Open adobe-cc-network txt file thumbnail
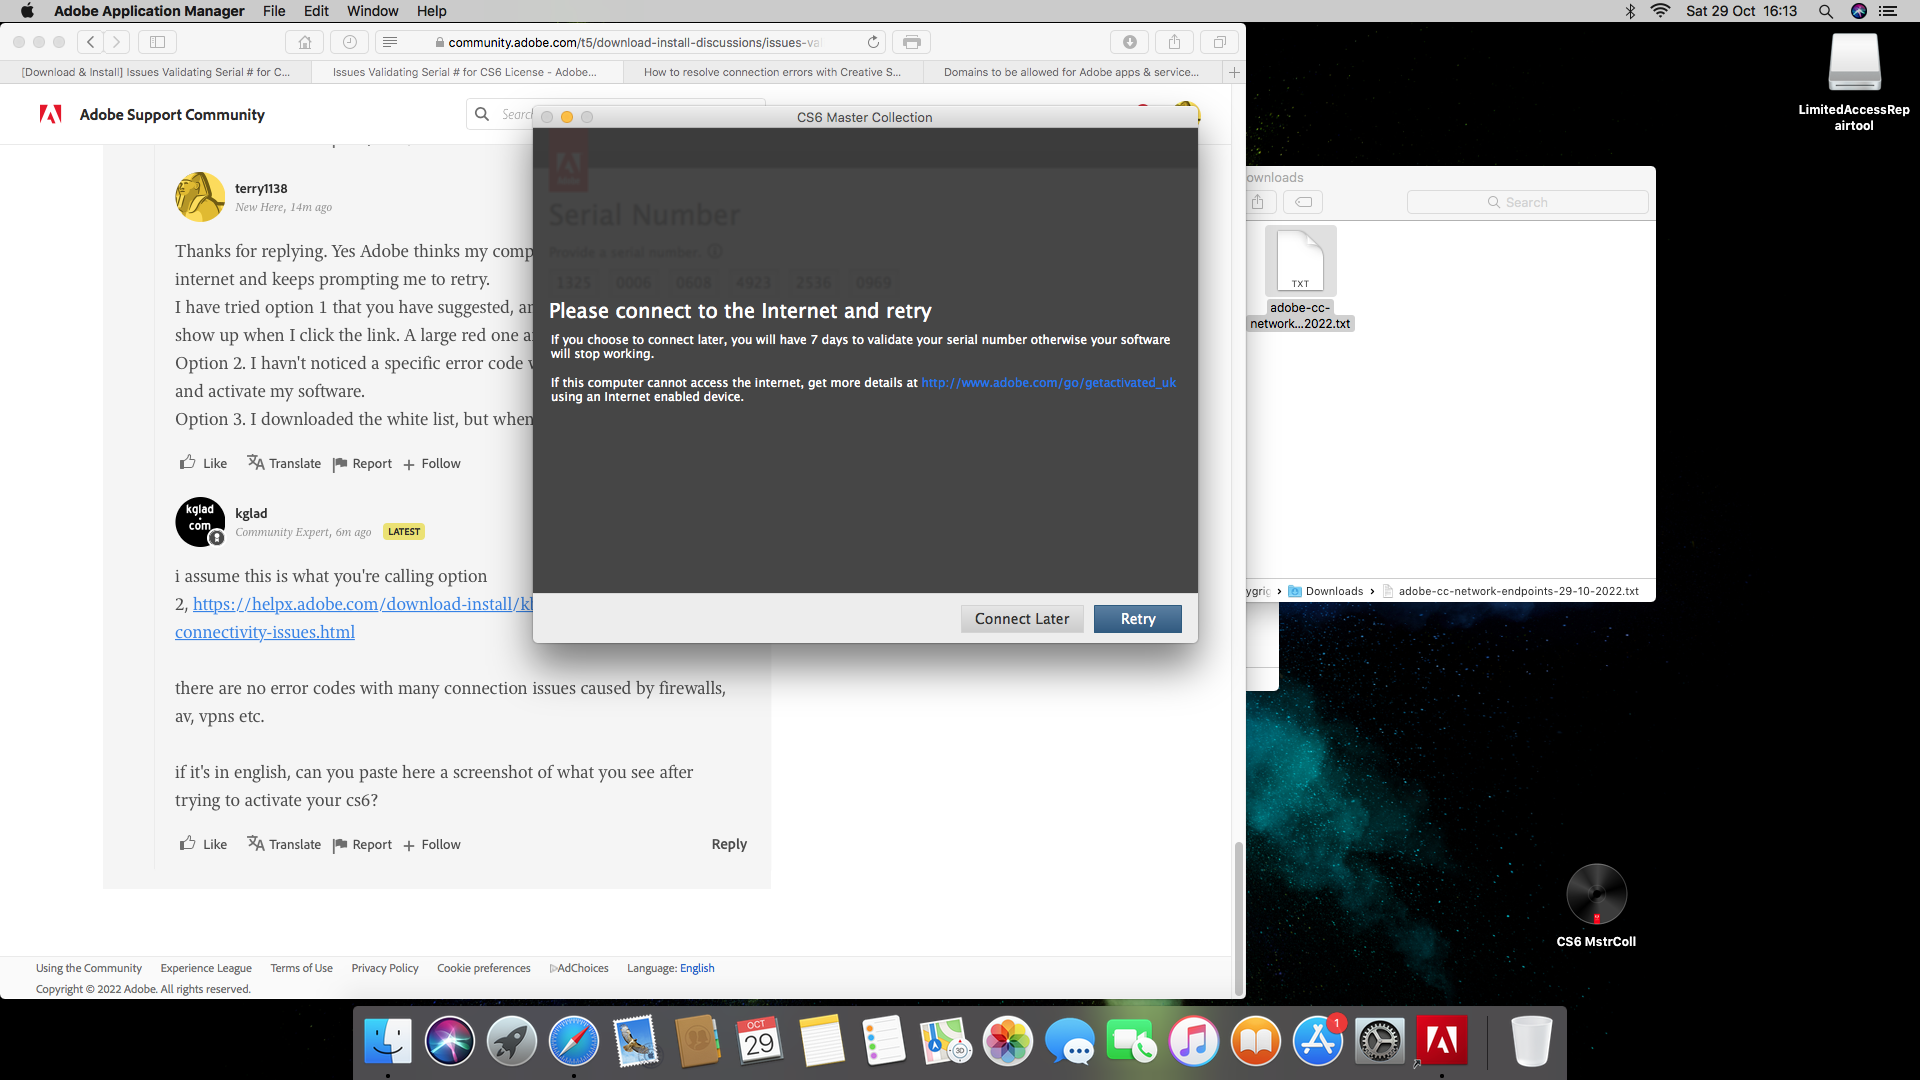1920x1080 pixels. point(1299,261)
